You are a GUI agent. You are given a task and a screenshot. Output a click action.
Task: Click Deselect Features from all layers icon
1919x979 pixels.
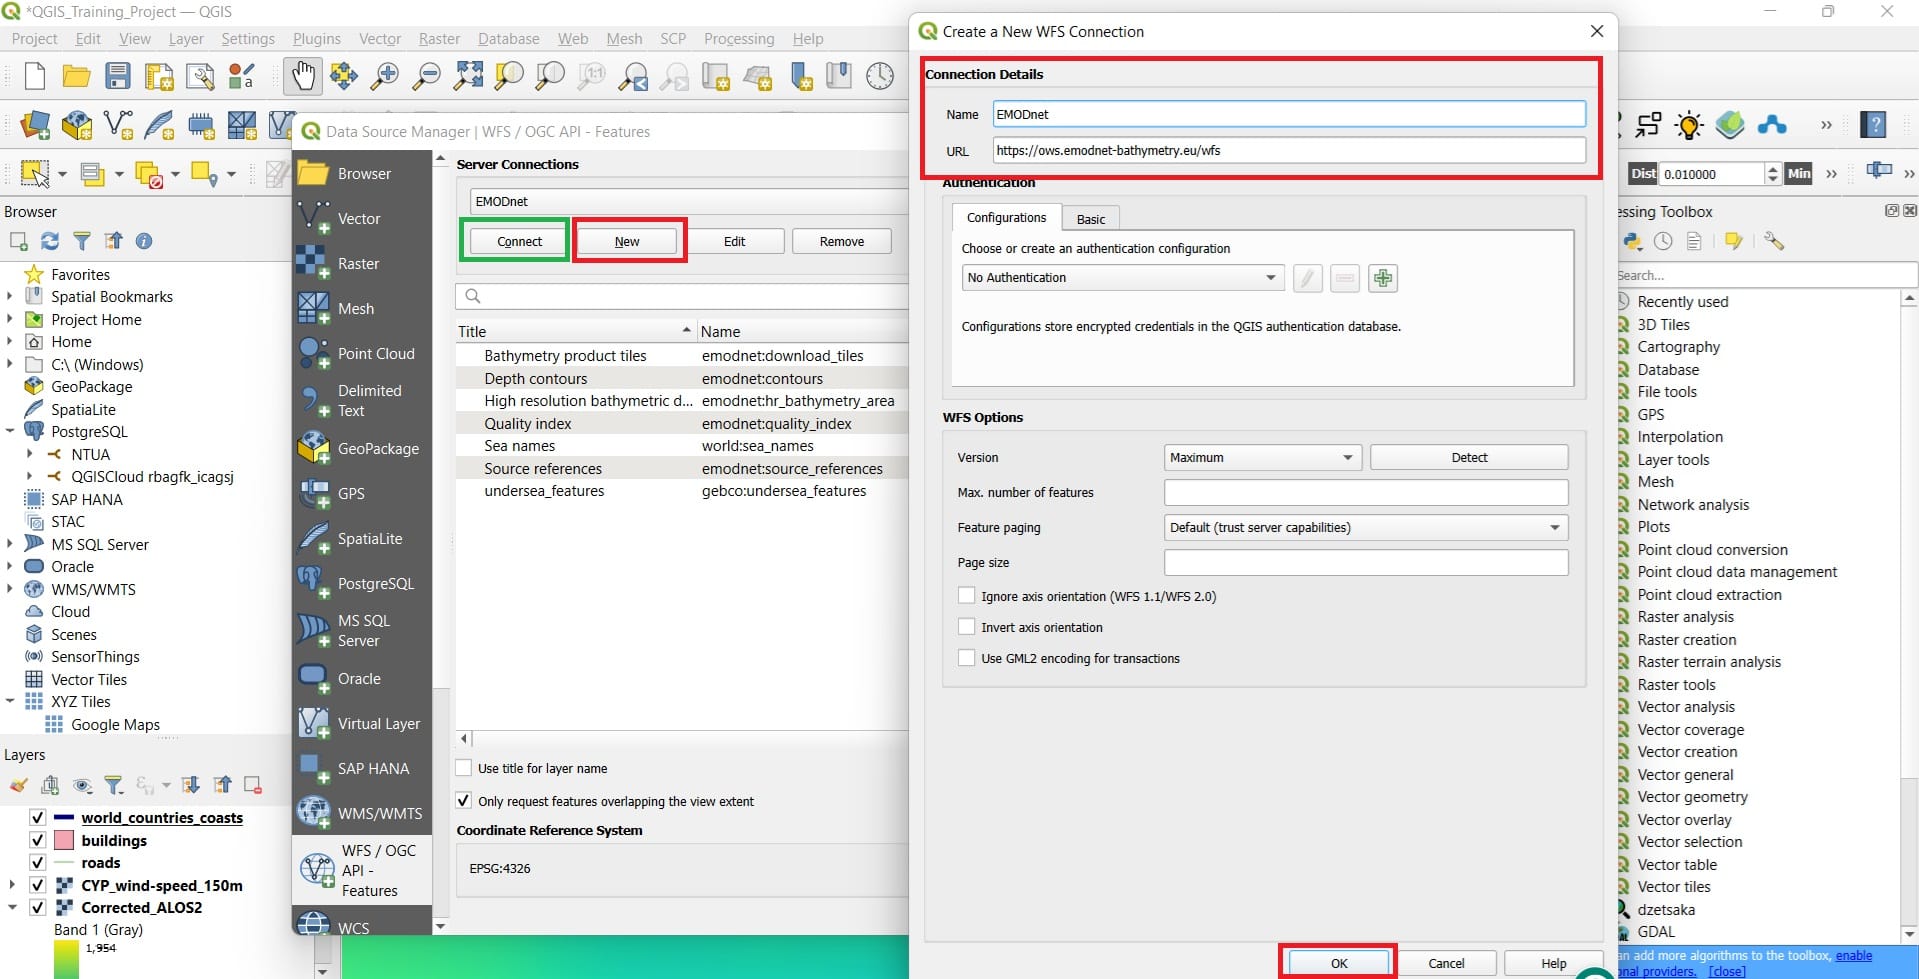click(x=149, y=174)
